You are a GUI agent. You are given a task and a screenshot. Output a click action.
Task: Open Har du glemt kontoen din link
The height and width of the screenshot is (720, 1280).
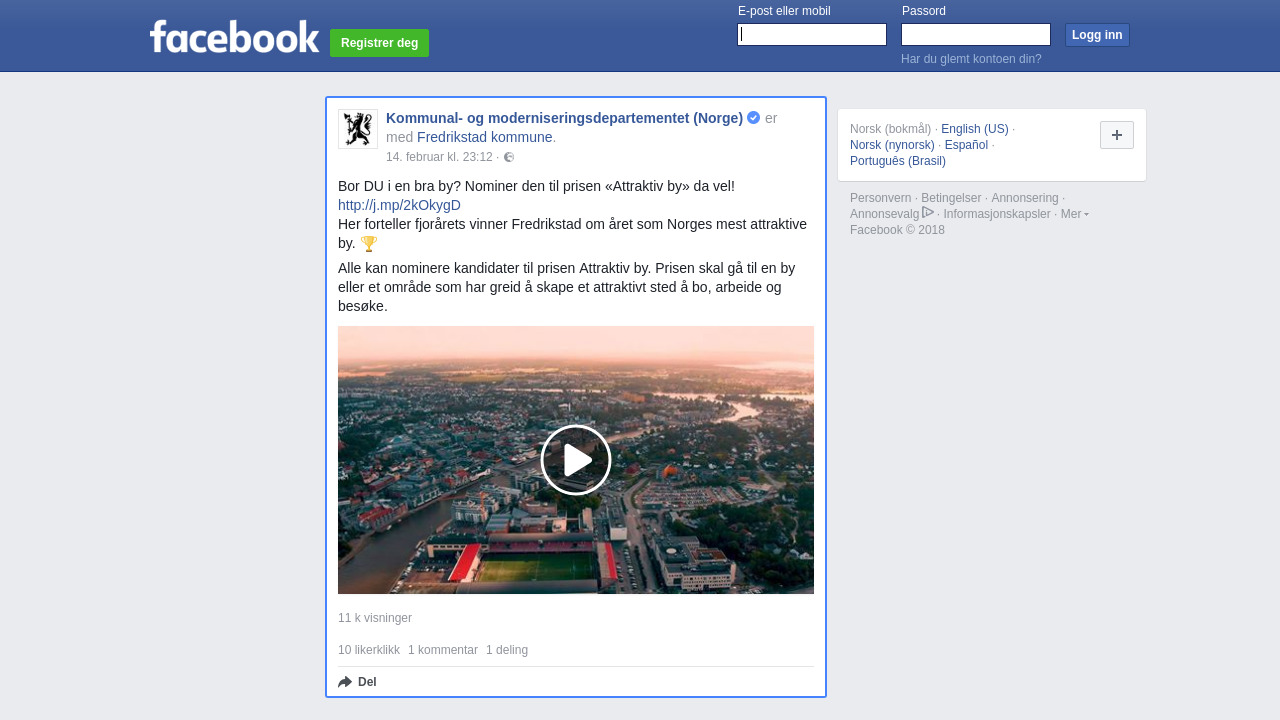pos(971,59)
